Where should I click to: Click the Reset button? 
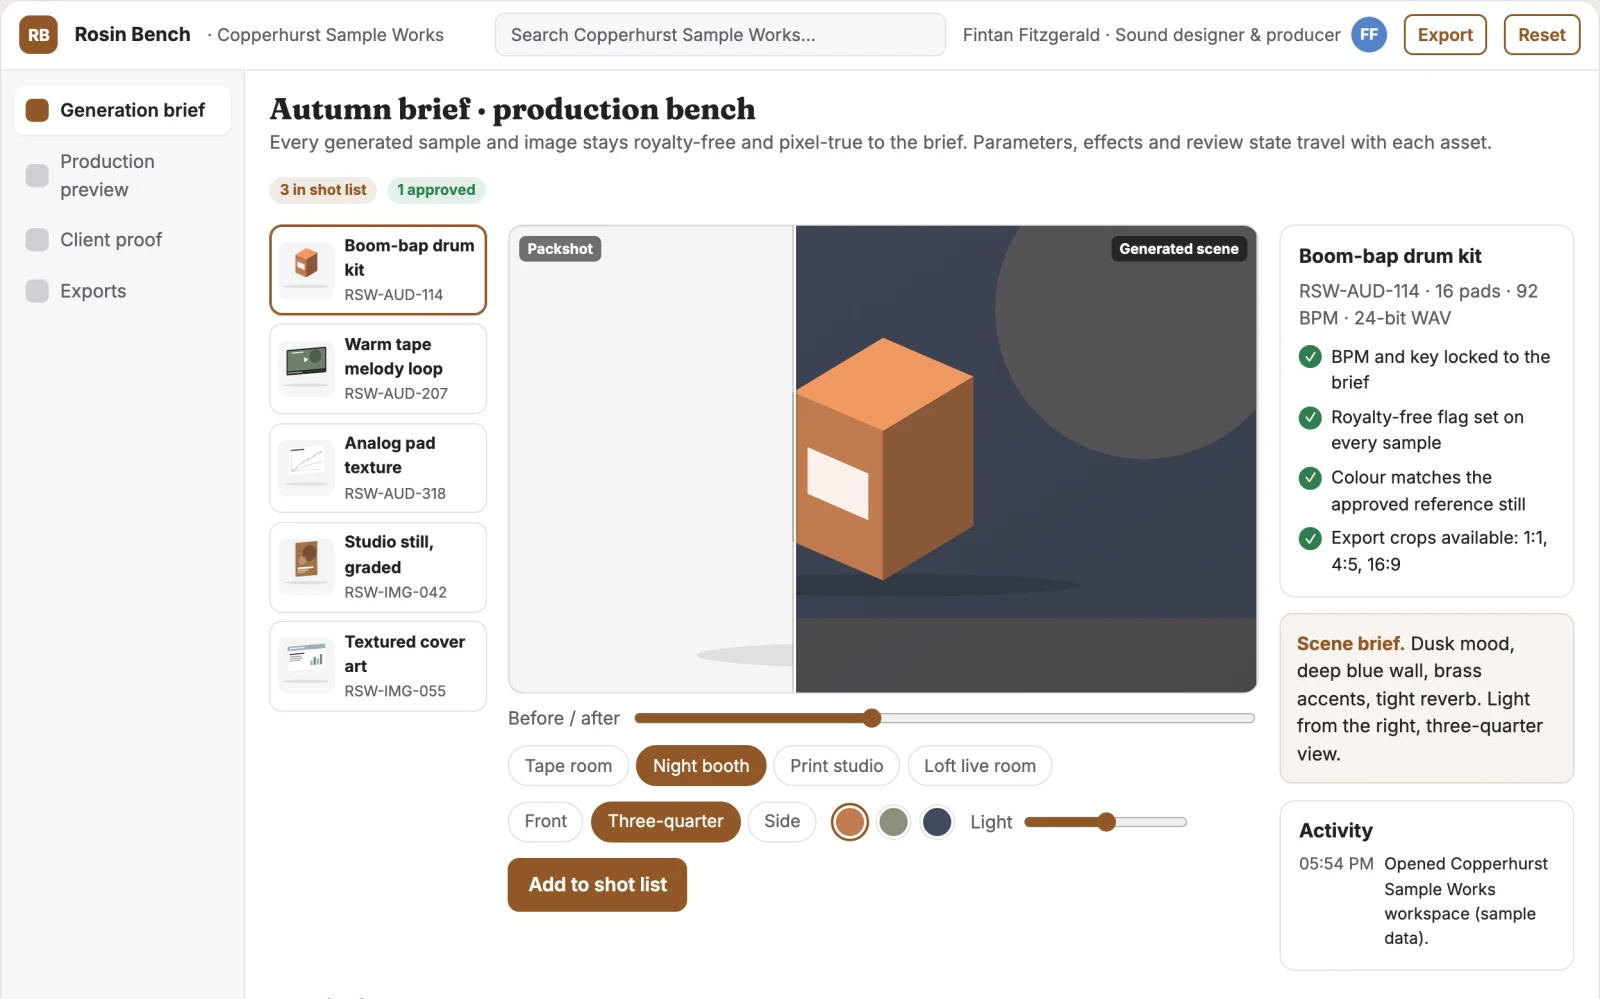[1541, 35]
